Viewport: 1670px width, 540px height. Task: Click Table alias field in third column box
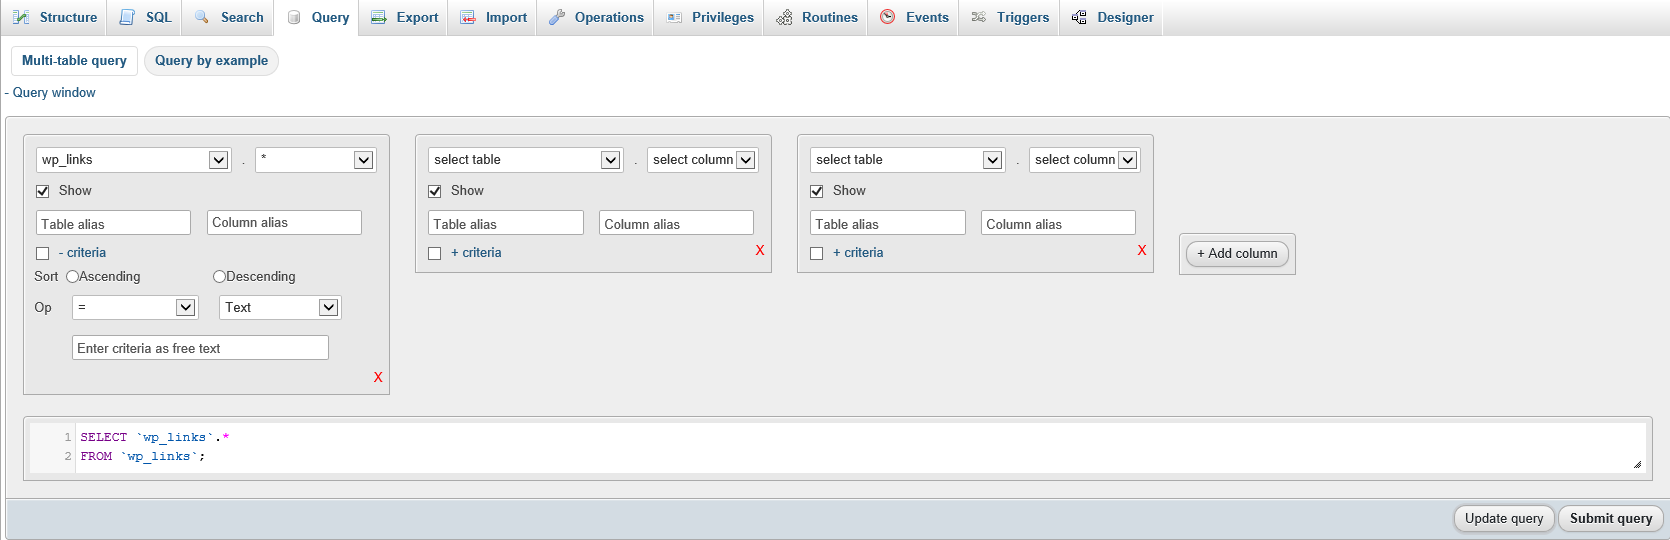[888, 223]
